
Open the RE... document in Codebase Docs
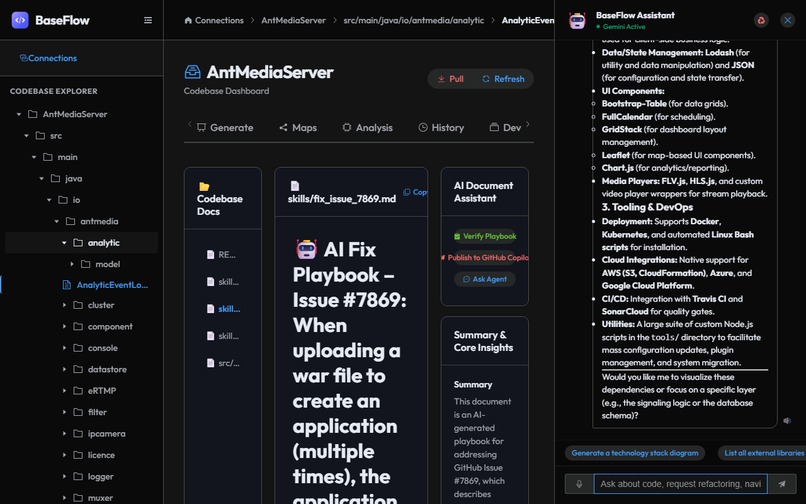tap(222, 255)
